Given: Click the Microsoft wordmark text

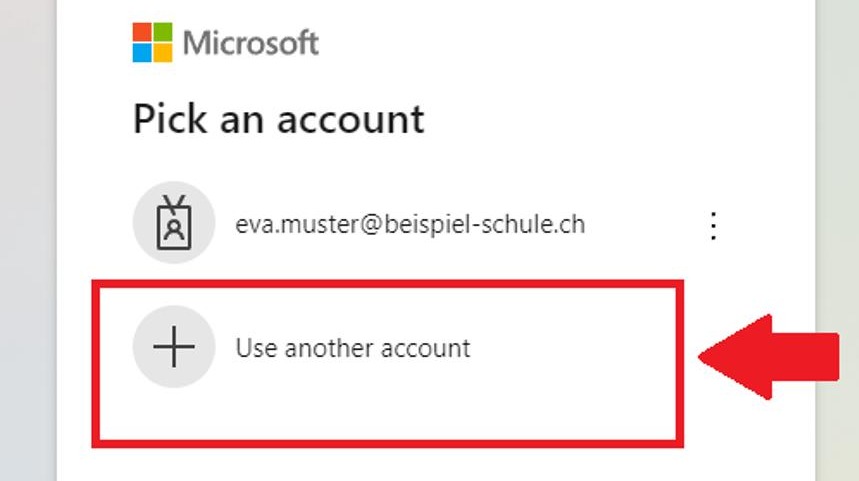Looking at the screenshot, I should coord(250,43).
